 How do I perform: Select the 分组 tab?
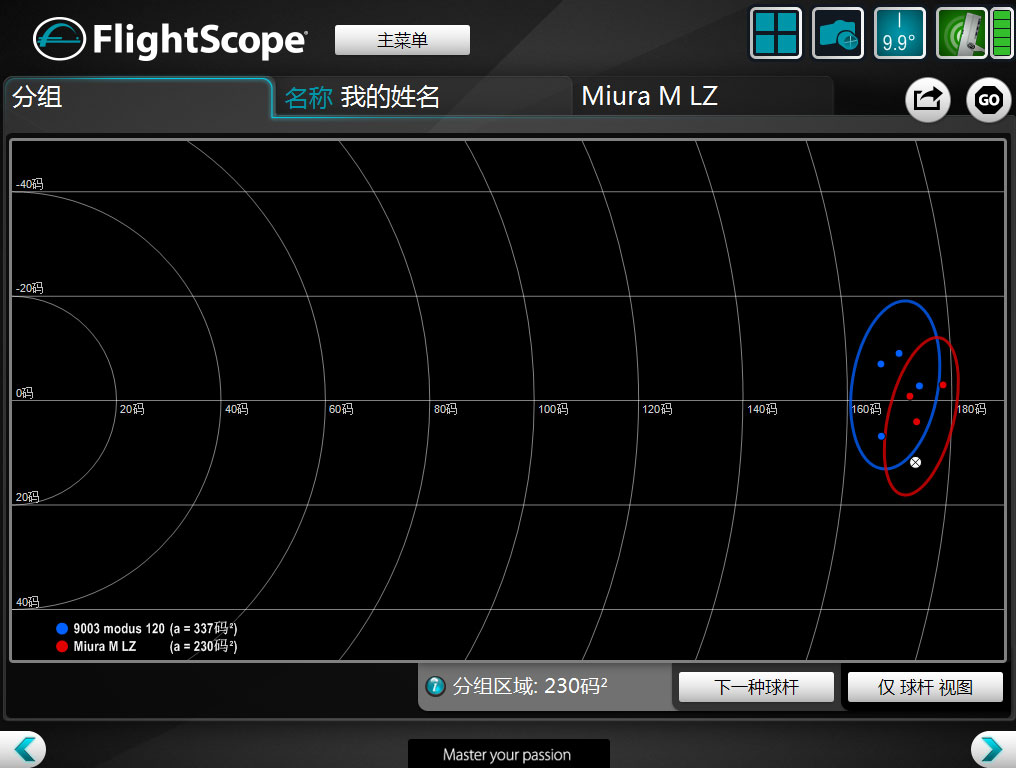[136, 97]
